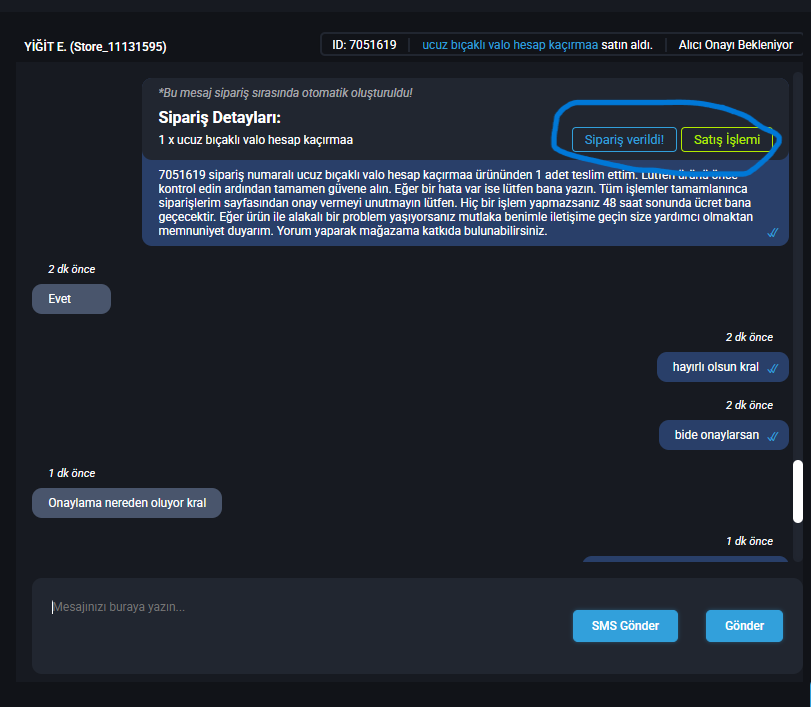Click the 1 dk önce timestamp above Onaylama message
This screenshot has height=707, width=811.
coord(71,473)
